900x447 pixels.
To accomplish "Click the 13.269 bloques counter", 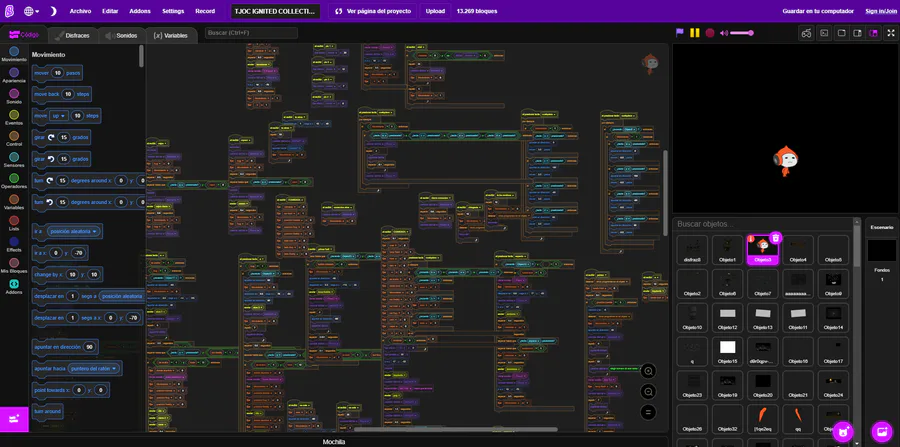I will (x=476, y=11).
